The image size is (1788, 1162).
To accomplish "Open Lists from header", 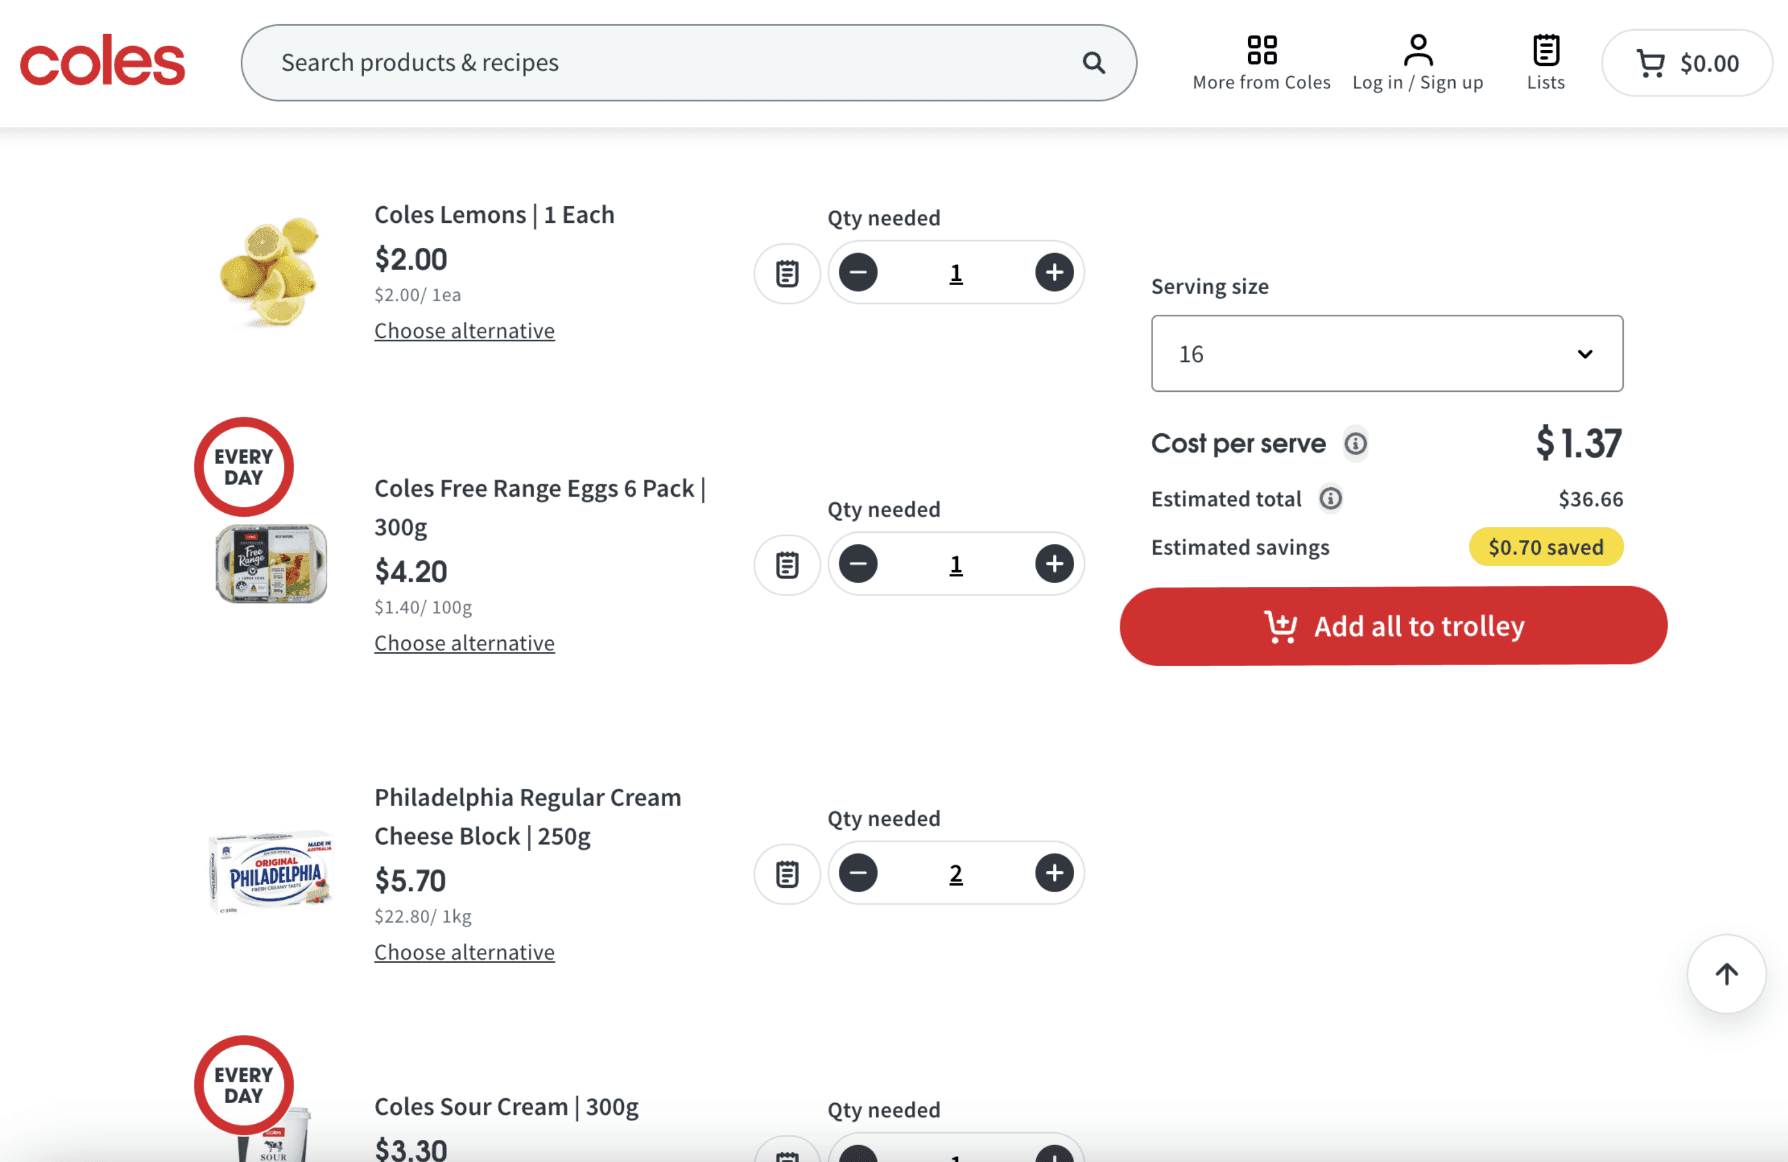I will pyautogui.click(x=1545, y=63).
